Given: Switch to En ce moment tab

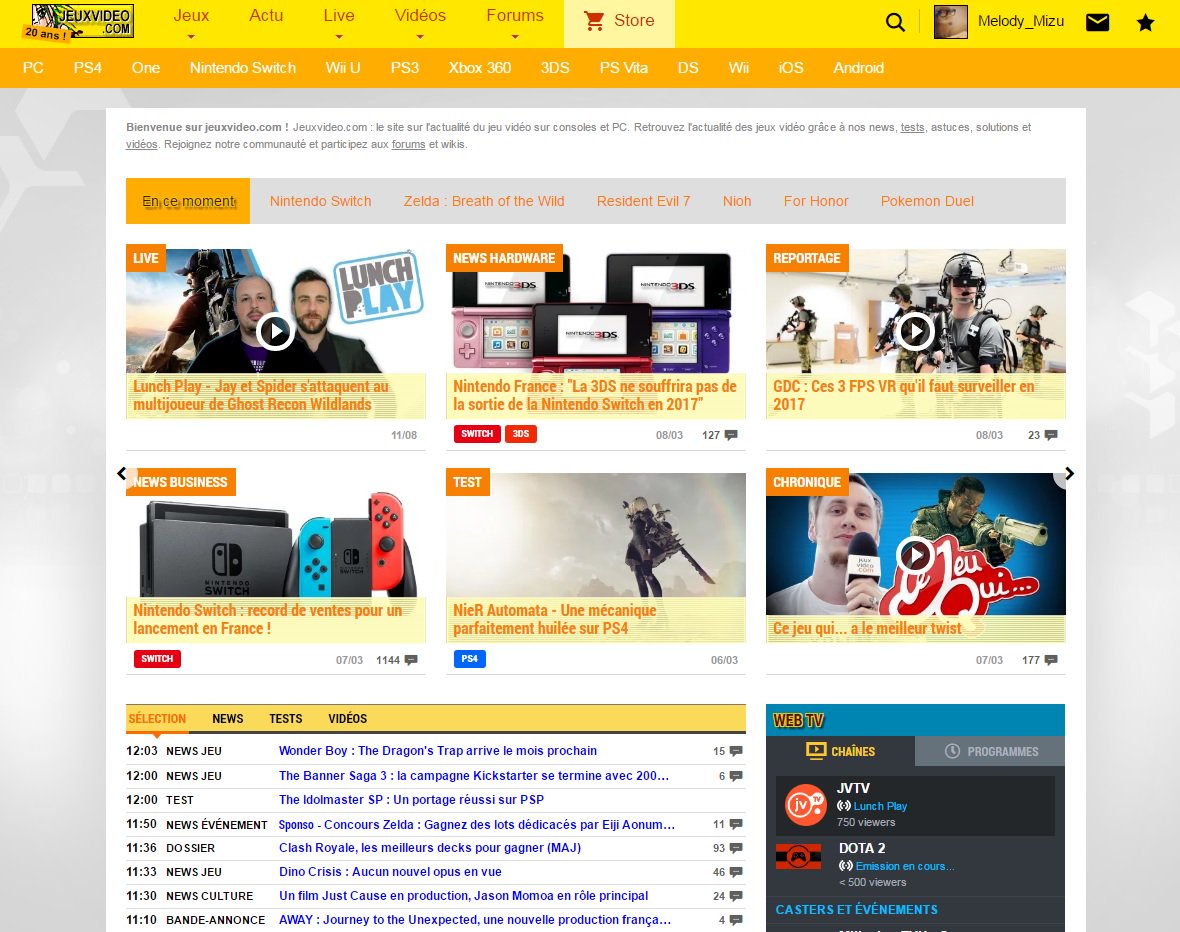Looking at the screenshot, I should 188,201.
